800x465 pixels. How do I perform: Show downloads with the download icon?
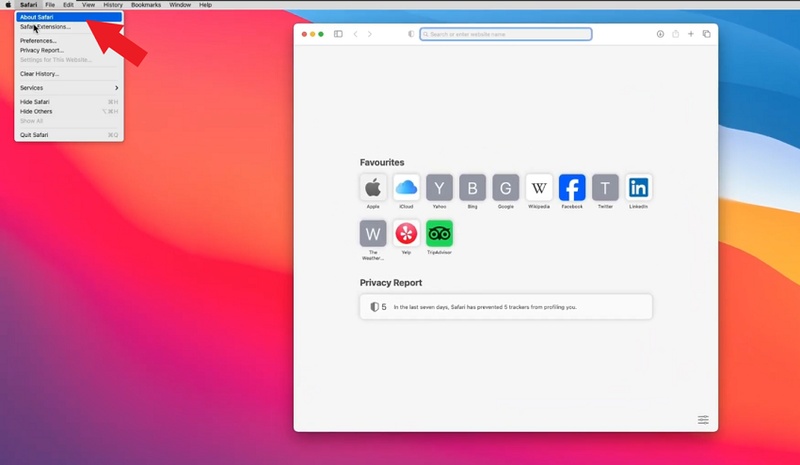point(660,34)
